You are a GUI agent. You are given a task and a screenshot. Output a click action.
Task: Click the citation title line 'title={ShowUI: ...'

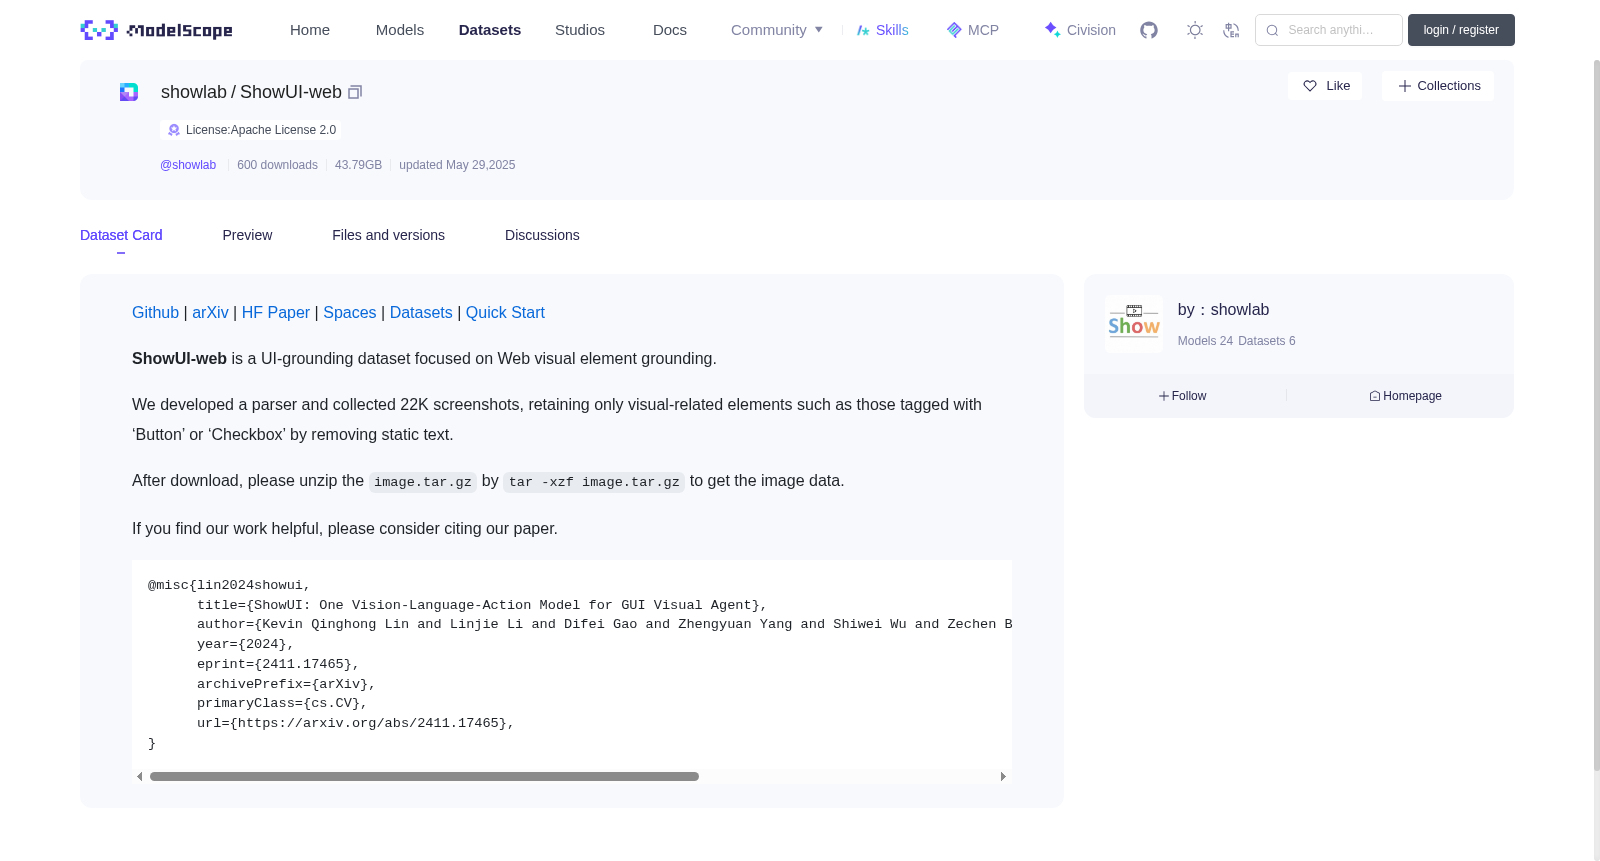tap(482, 605)
